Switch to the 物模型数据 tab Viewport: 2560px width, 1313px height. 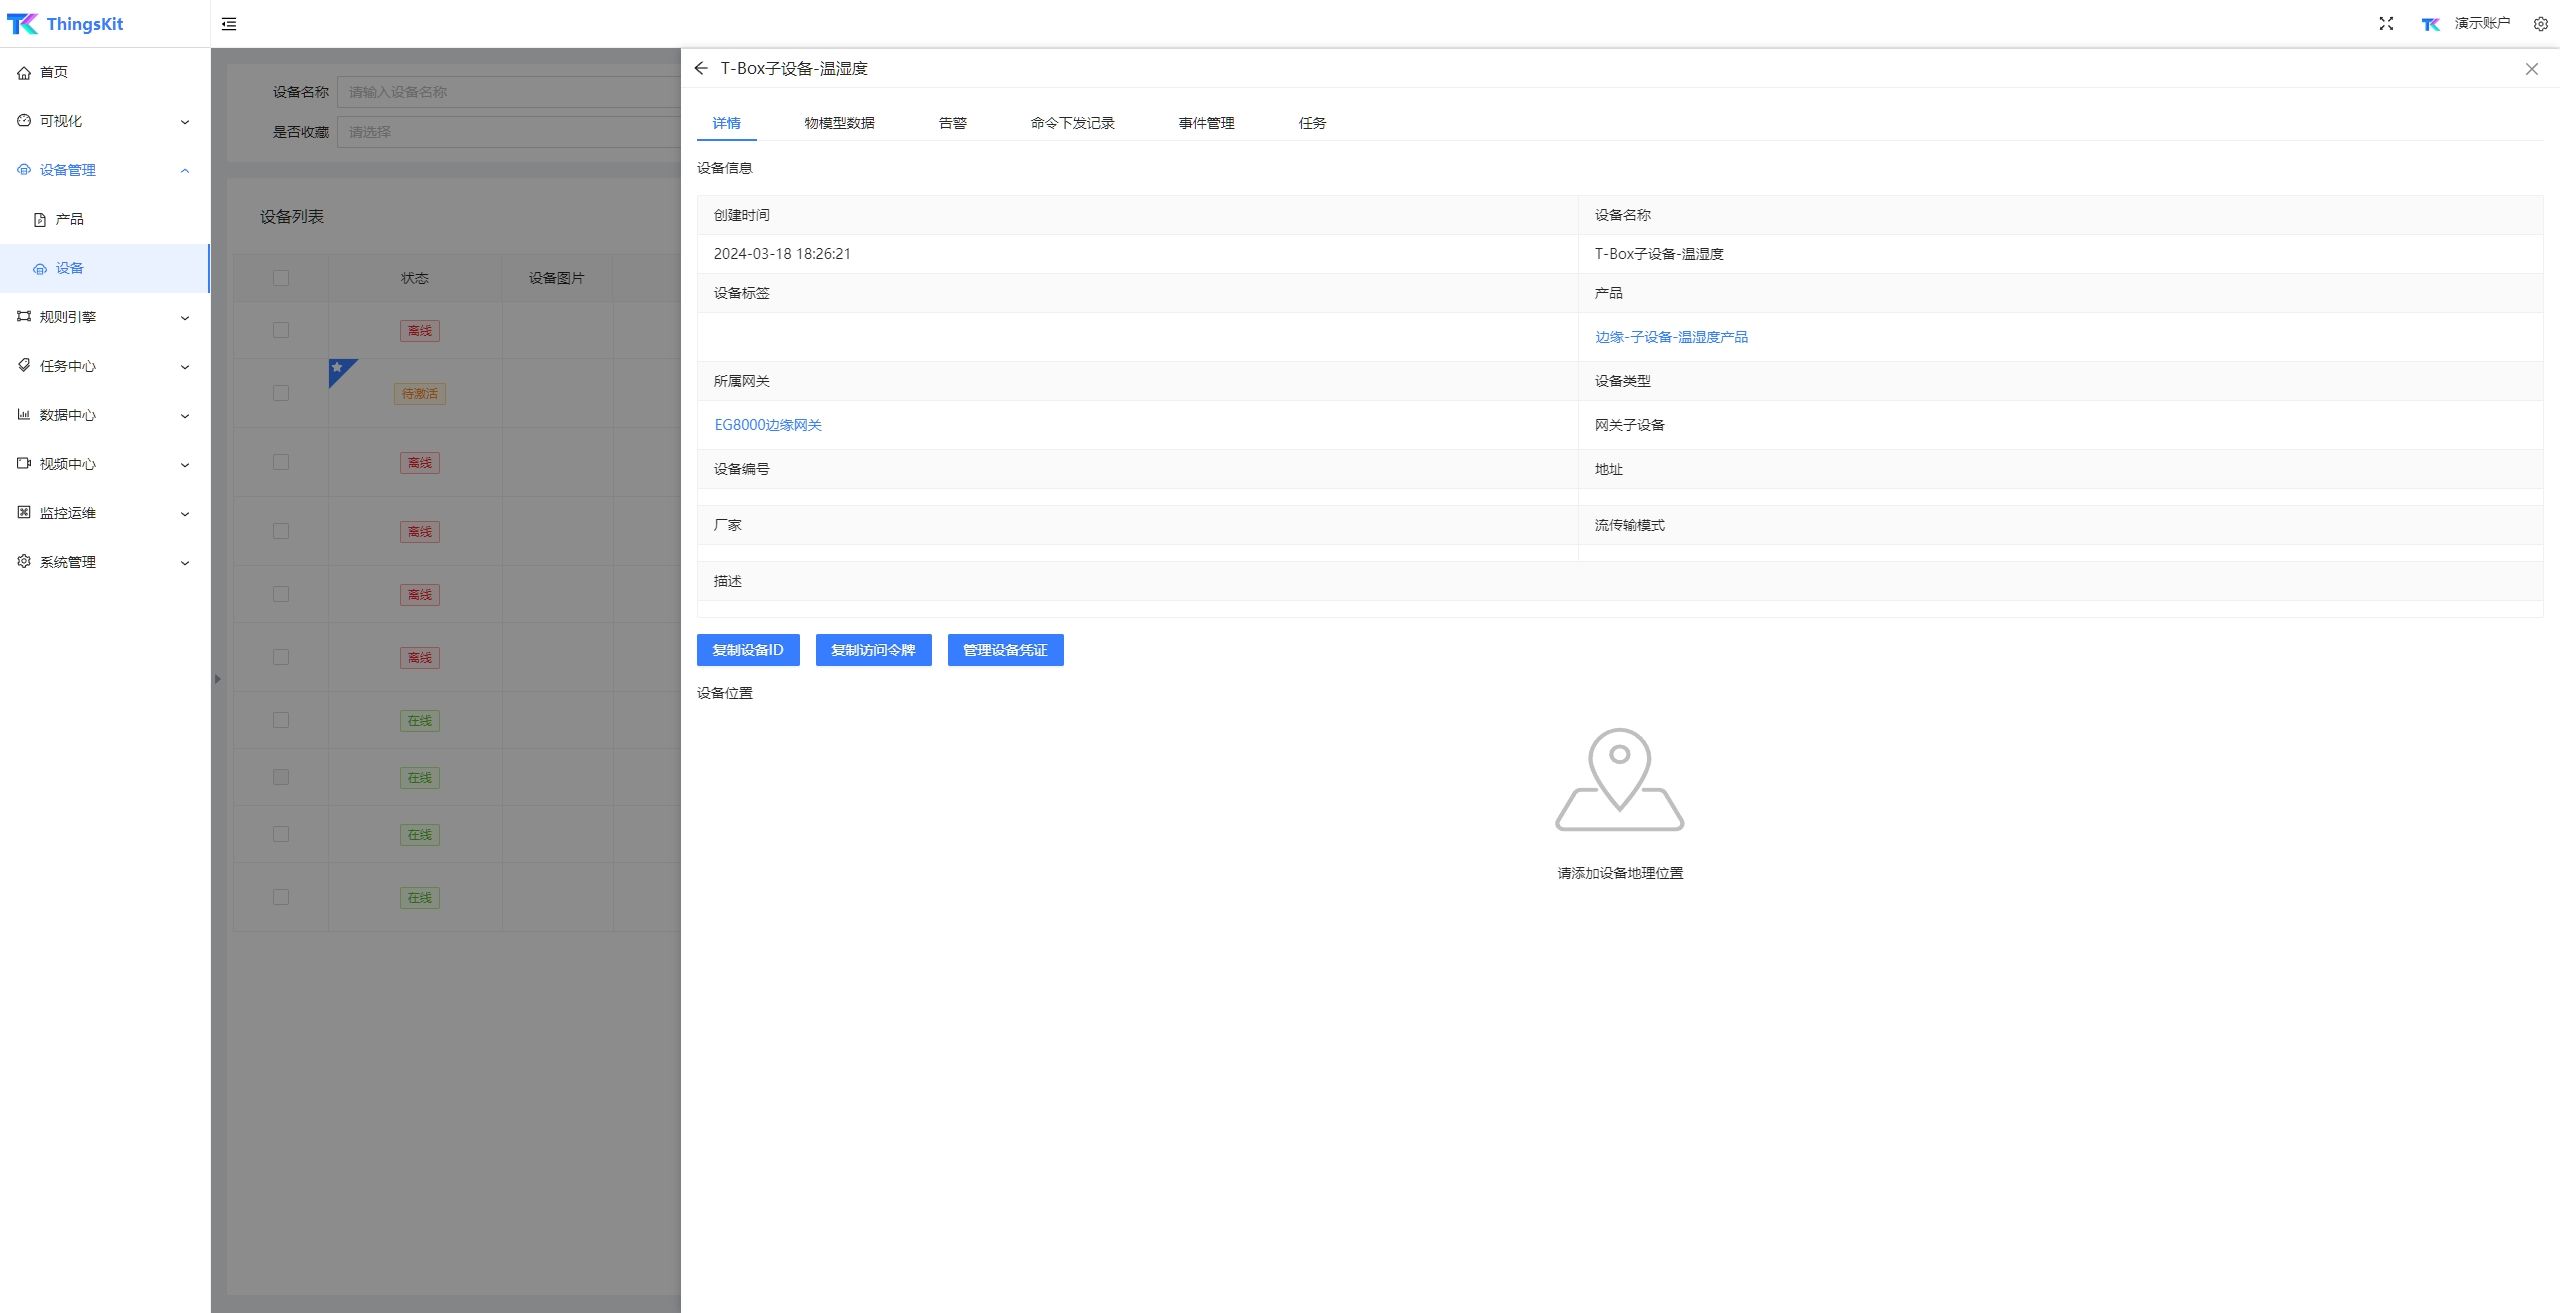839,123
